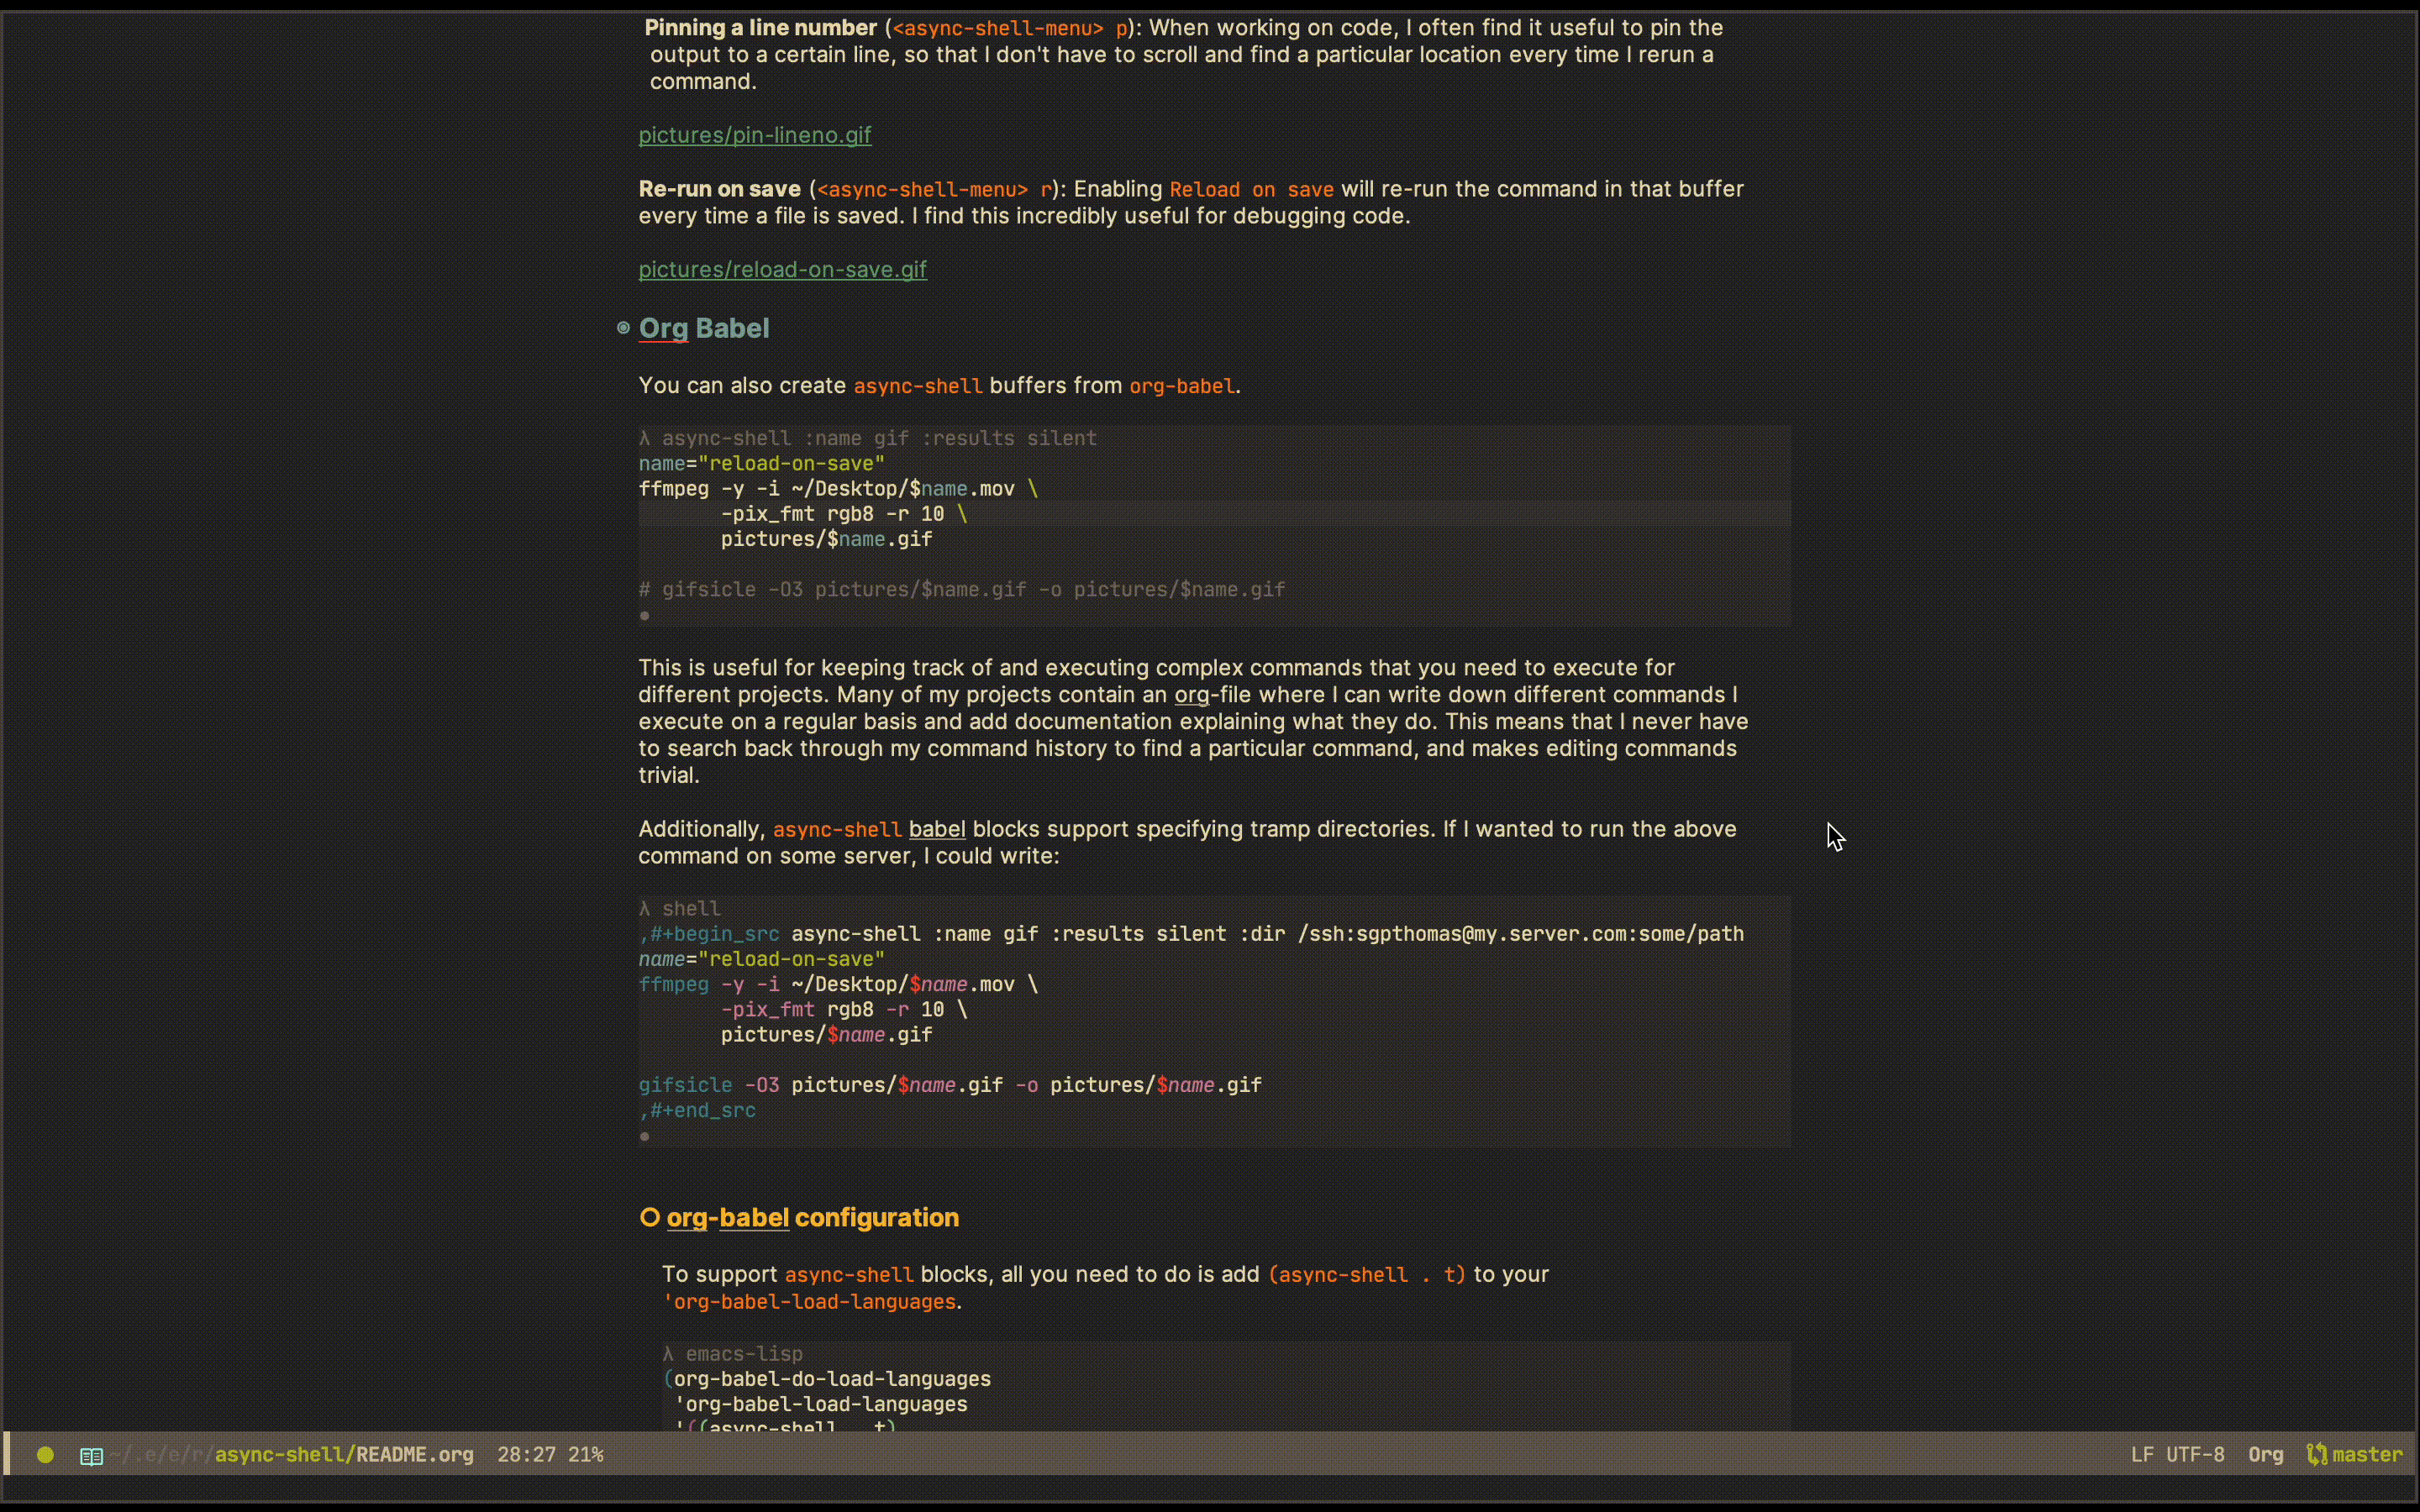
Task: Click lambda symbol of emacs-lisp block
Action: point(668,1353)
